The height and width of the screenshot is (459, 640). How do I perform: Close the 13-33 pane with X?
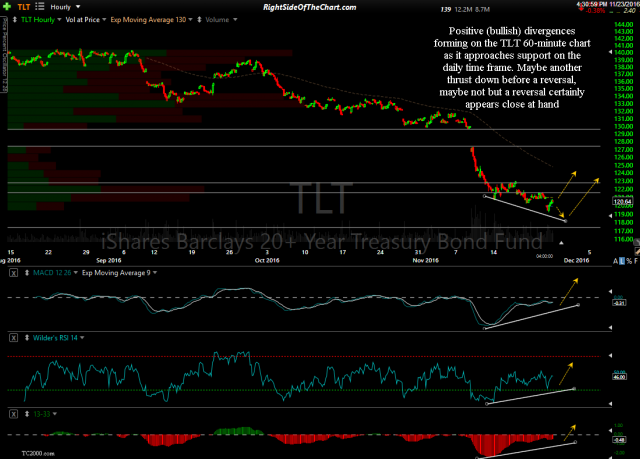pyautogui.click(x=13, y=414)
